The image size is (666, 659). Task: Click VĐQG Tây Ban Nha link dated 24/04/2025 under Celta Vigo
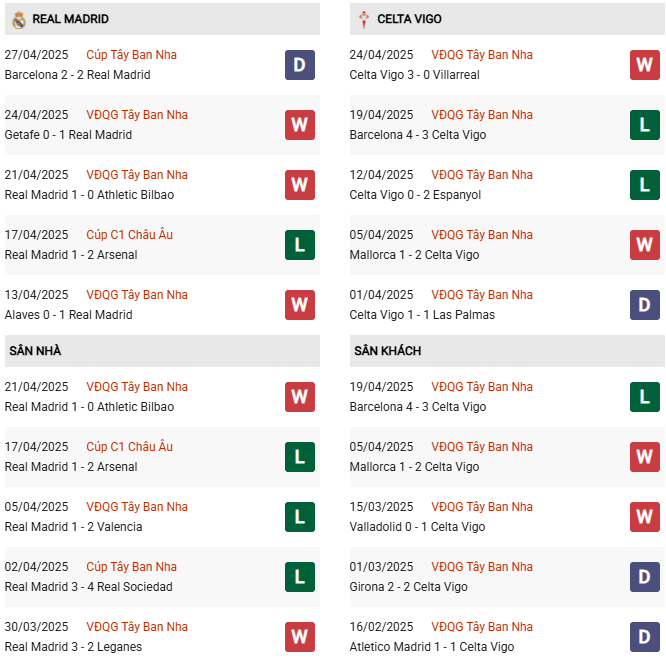pos(482,55)
